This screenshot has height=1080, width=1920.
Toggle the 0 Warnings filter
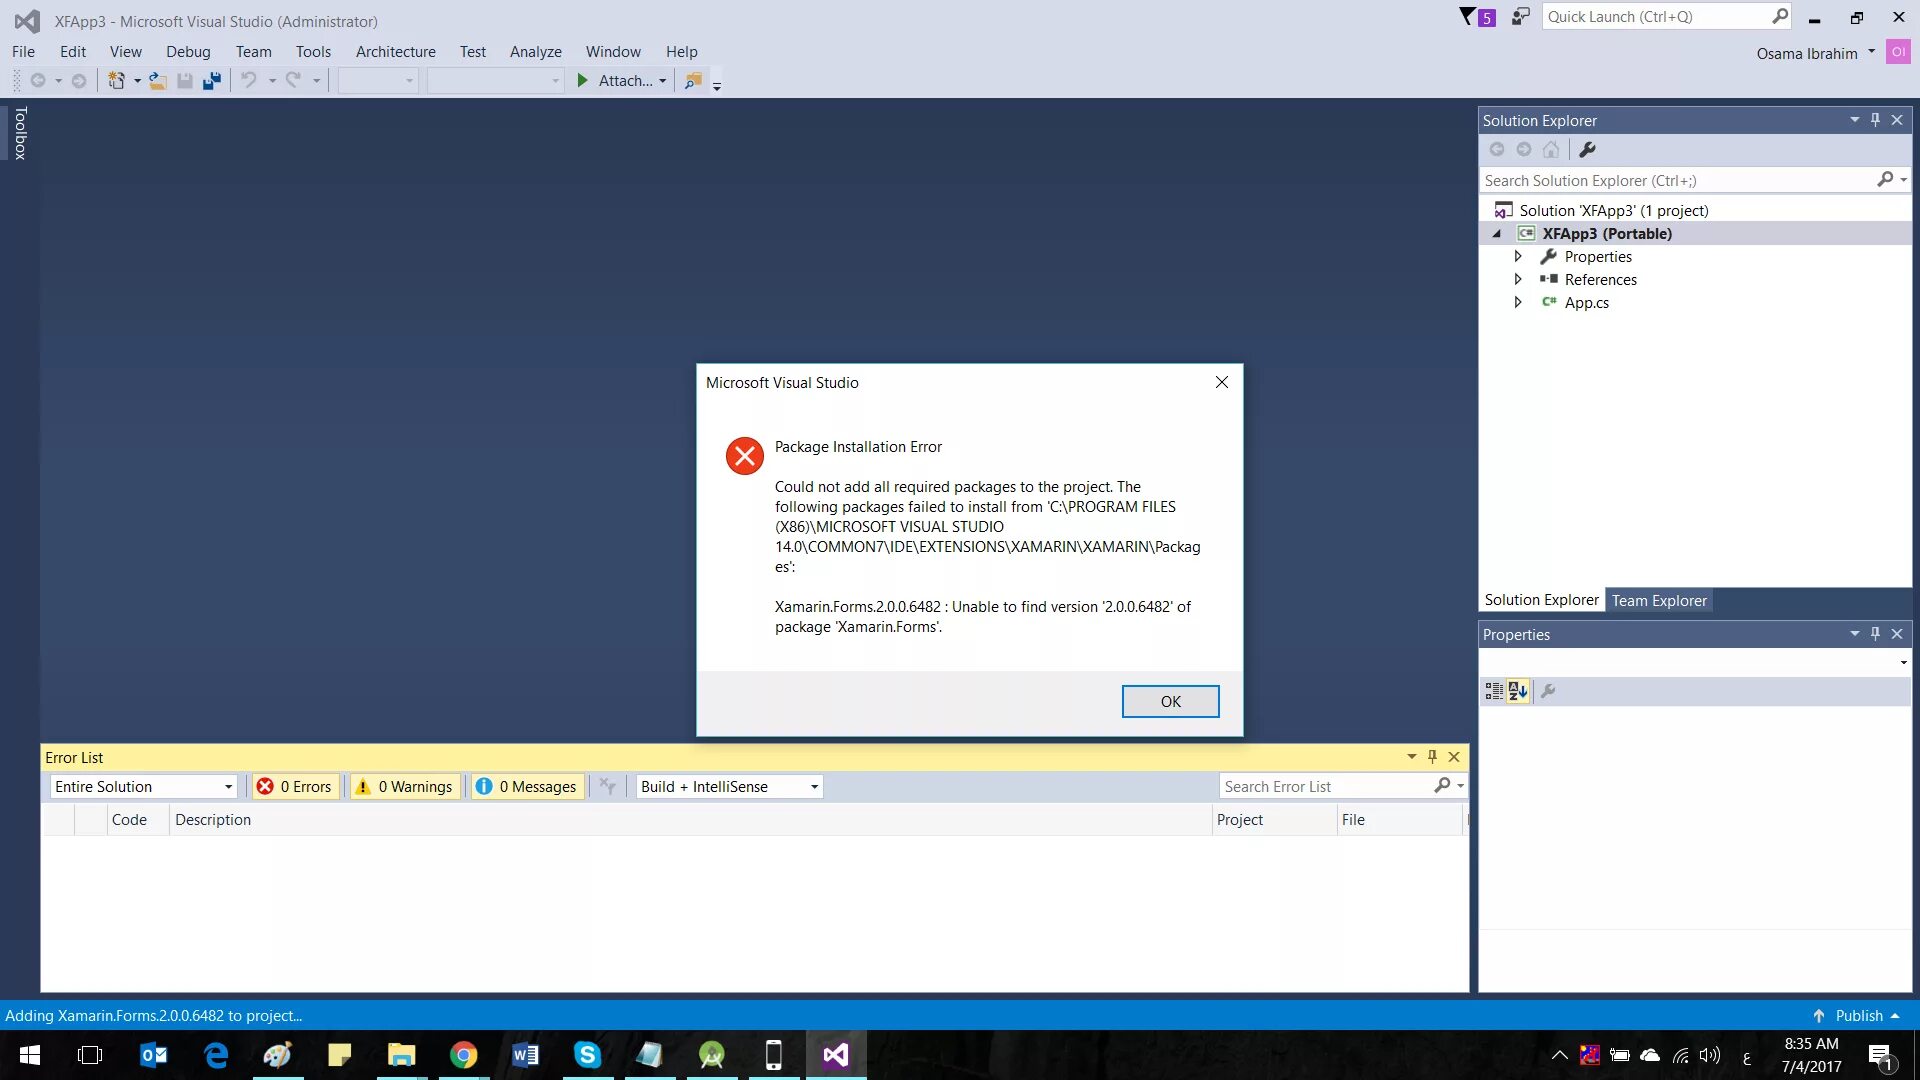coord(405,787)
